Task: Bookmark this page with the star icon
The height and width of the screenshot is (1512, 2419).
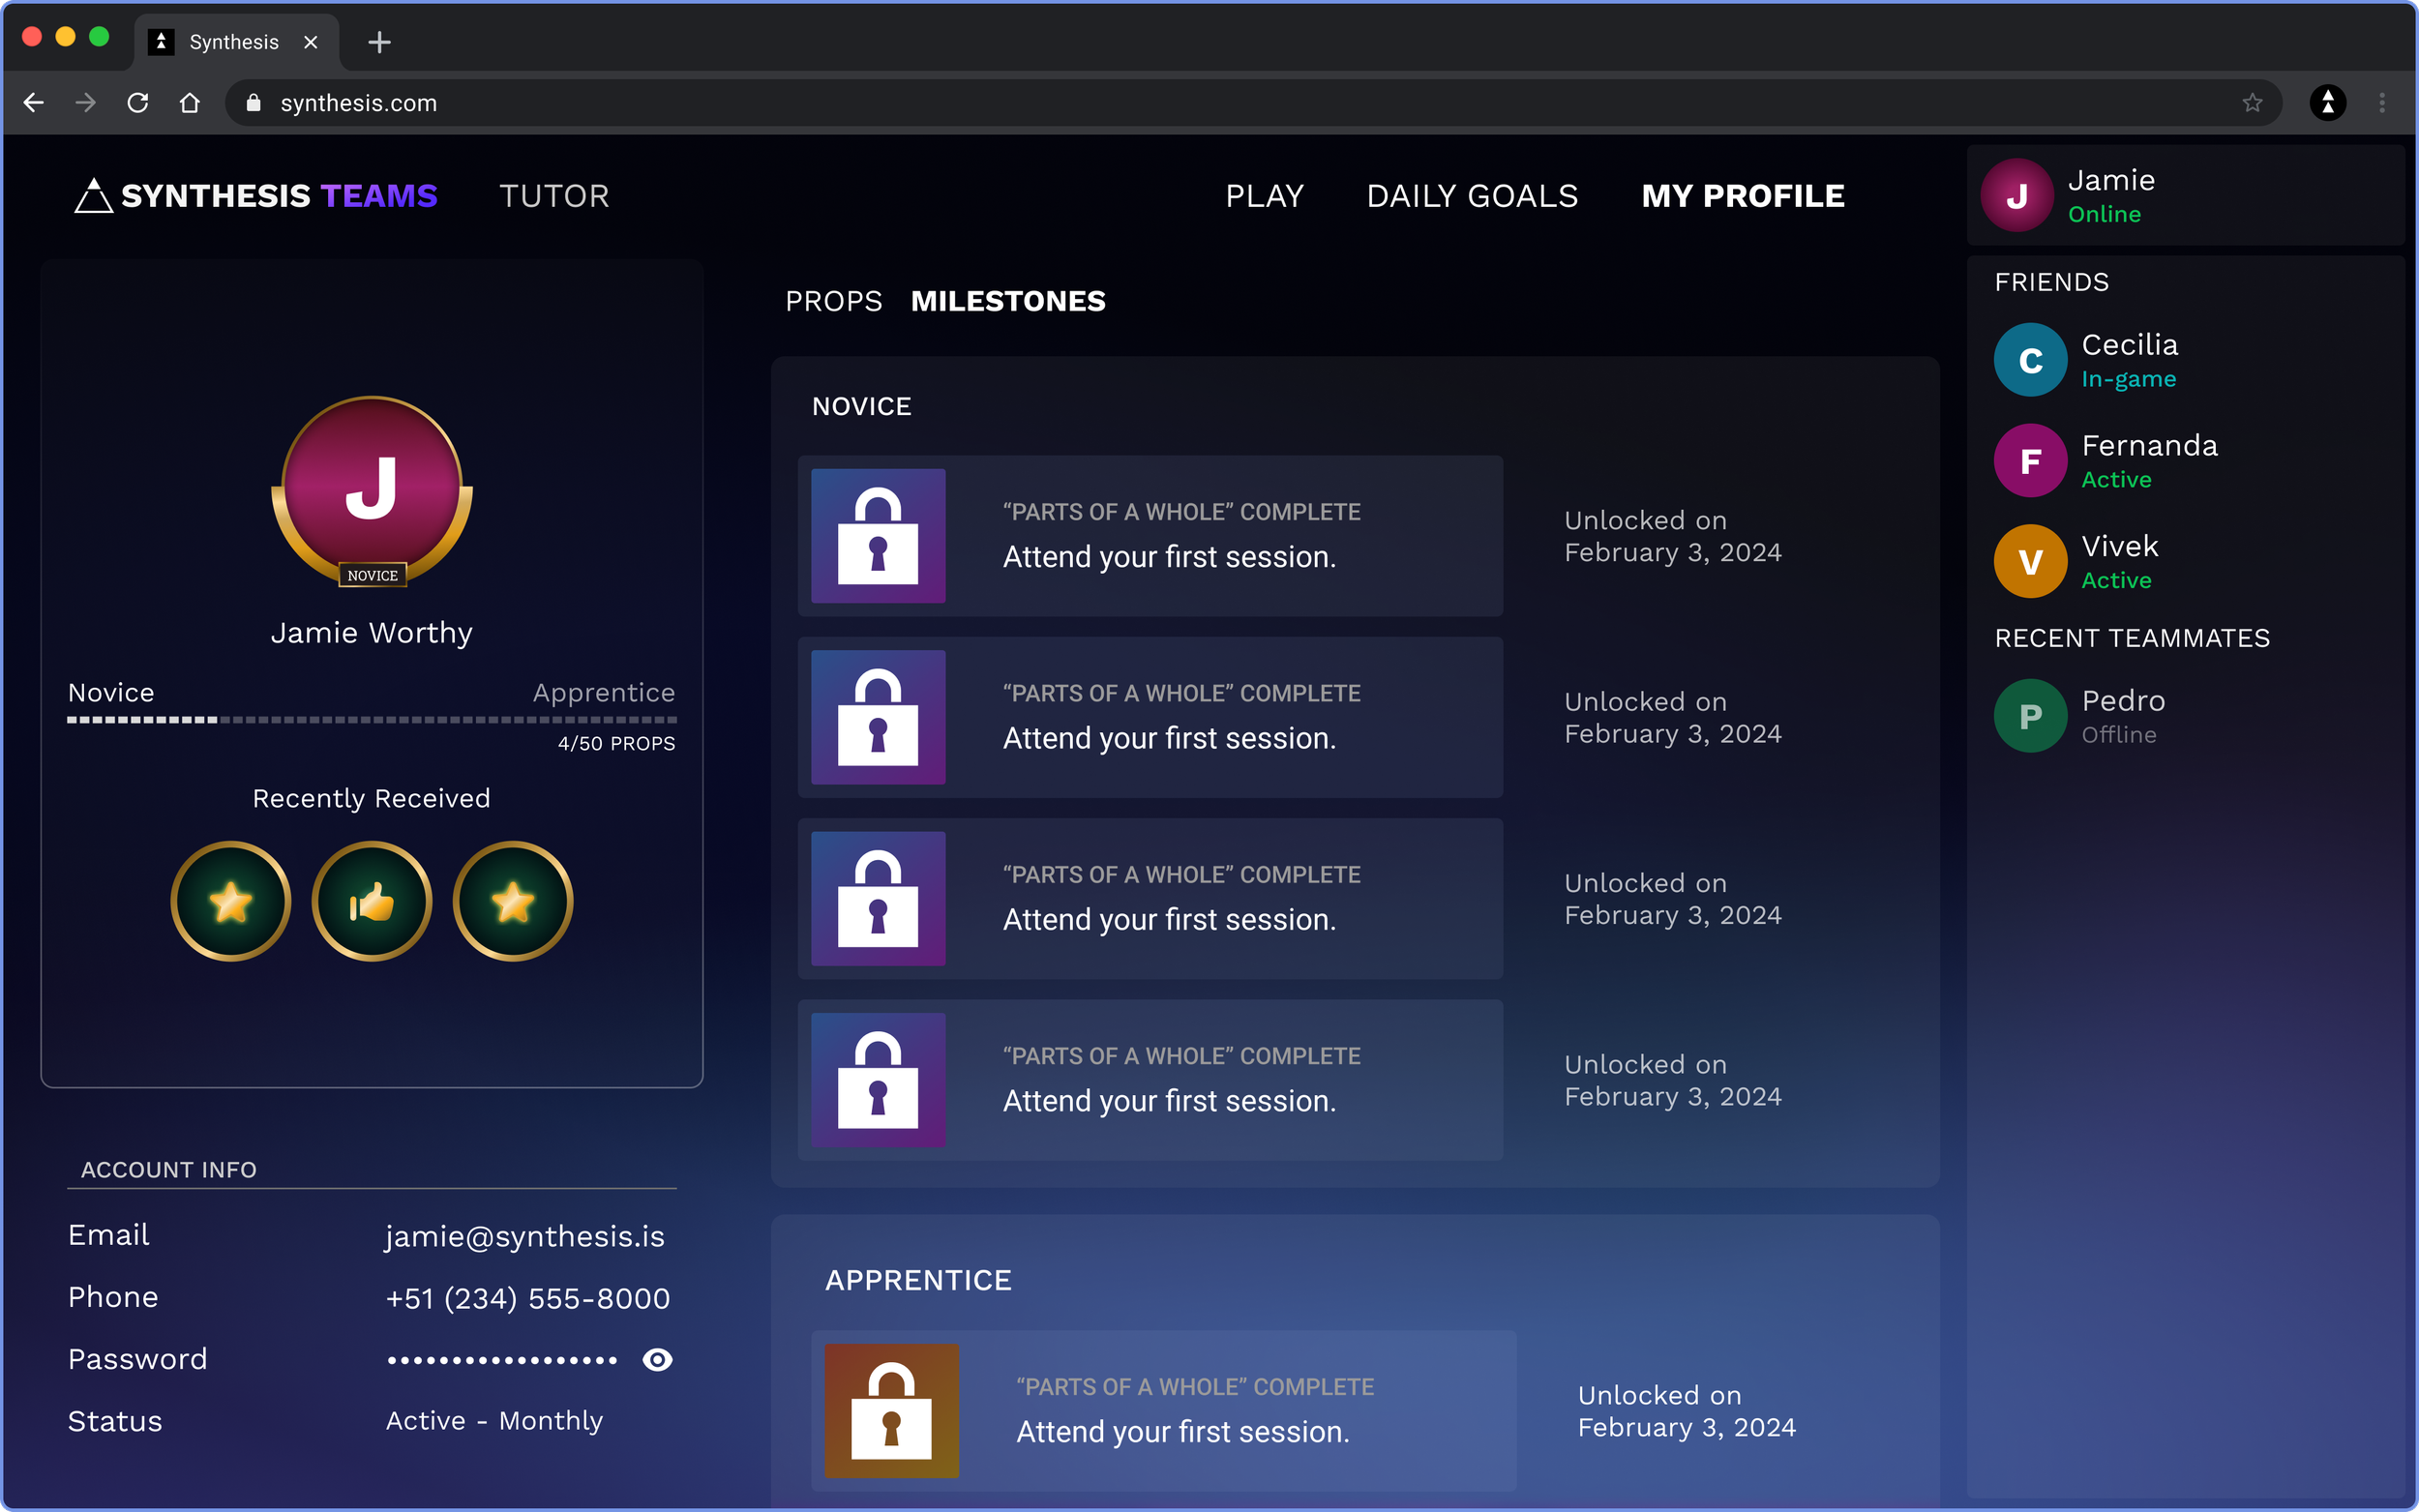Action: point(2252,103)
